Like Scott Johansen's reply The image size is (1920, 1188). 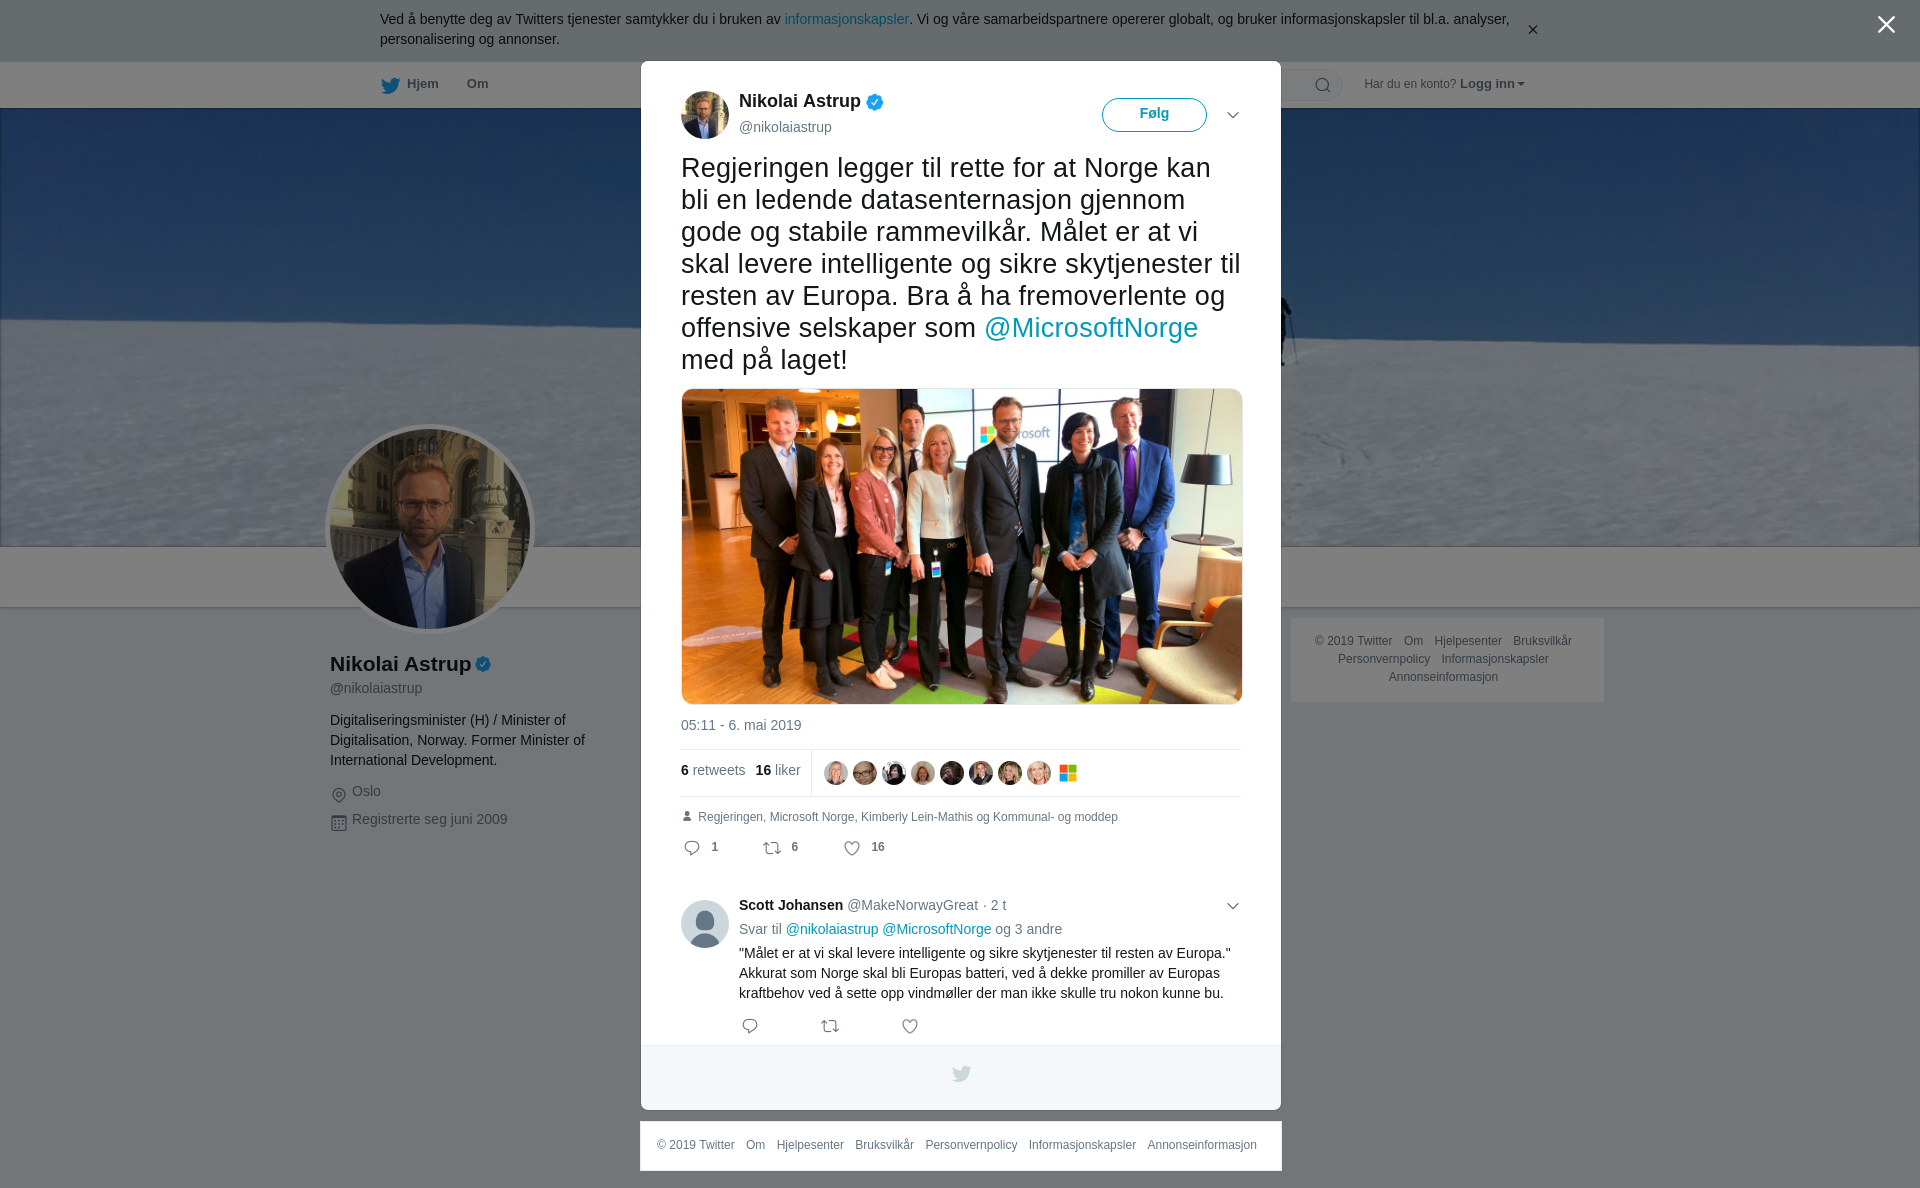tap(910, 1026)
